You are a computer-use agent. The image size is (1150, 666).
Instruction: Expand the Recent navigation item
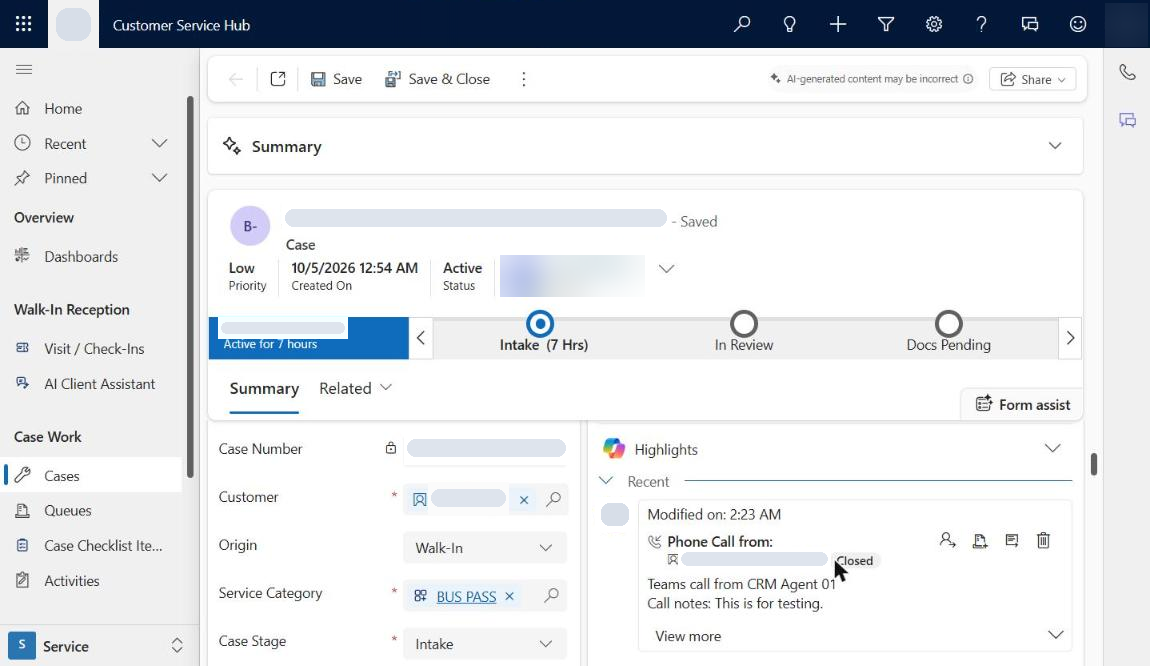159,144
